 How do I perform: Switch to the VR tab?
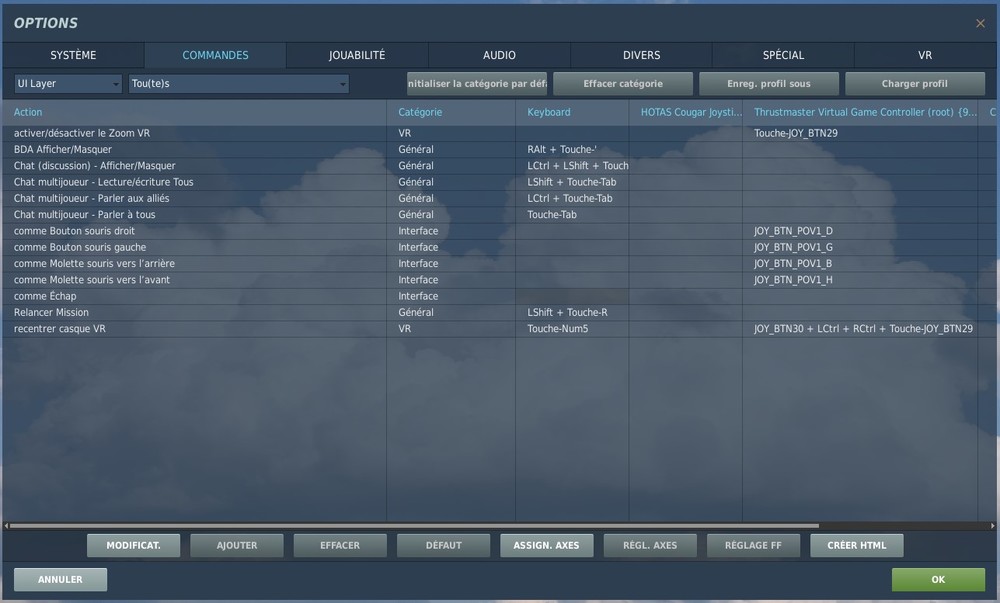pos(925,55)
